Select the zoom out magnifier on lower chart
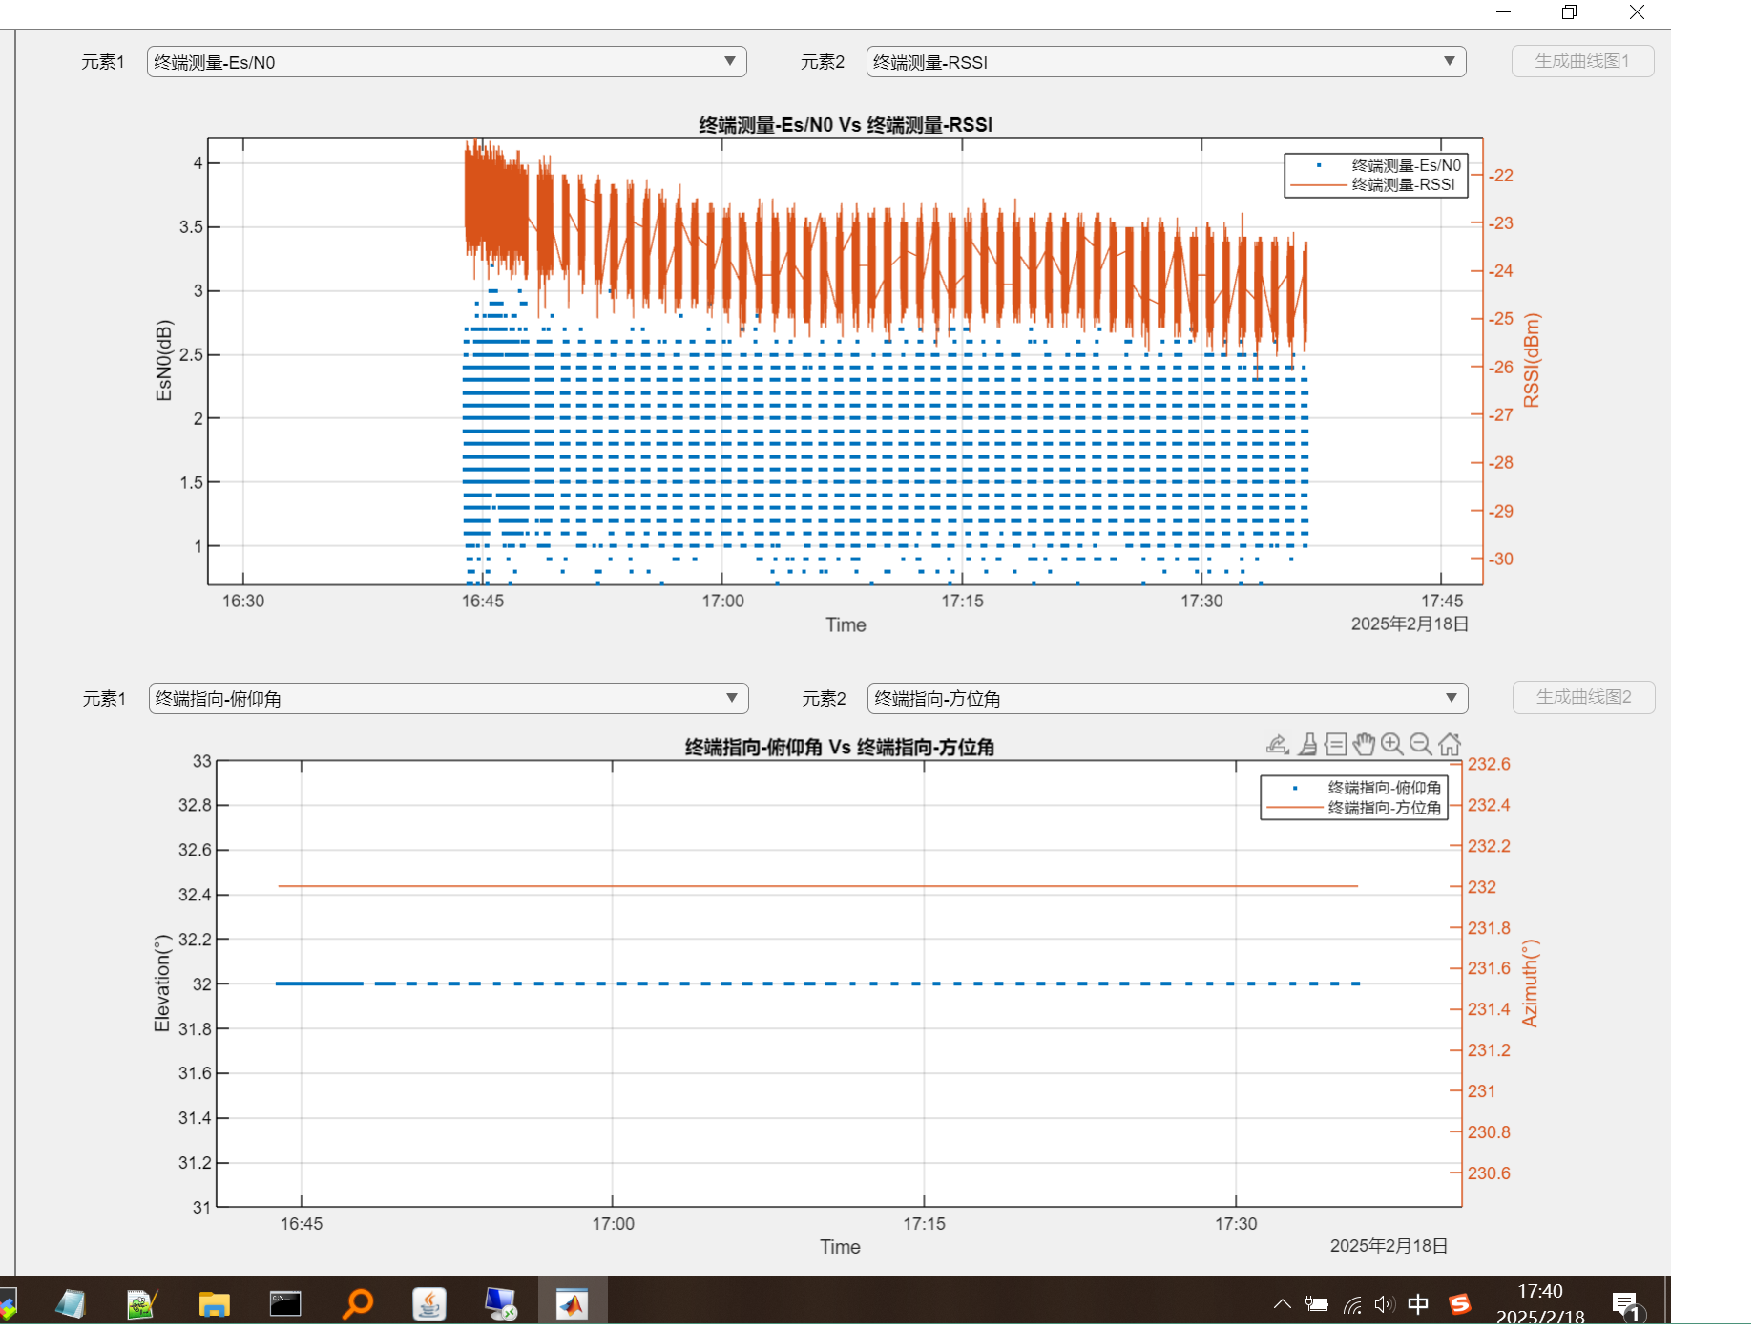This screenshot has height=1332, width=1751. click(x=1420, y=744)
